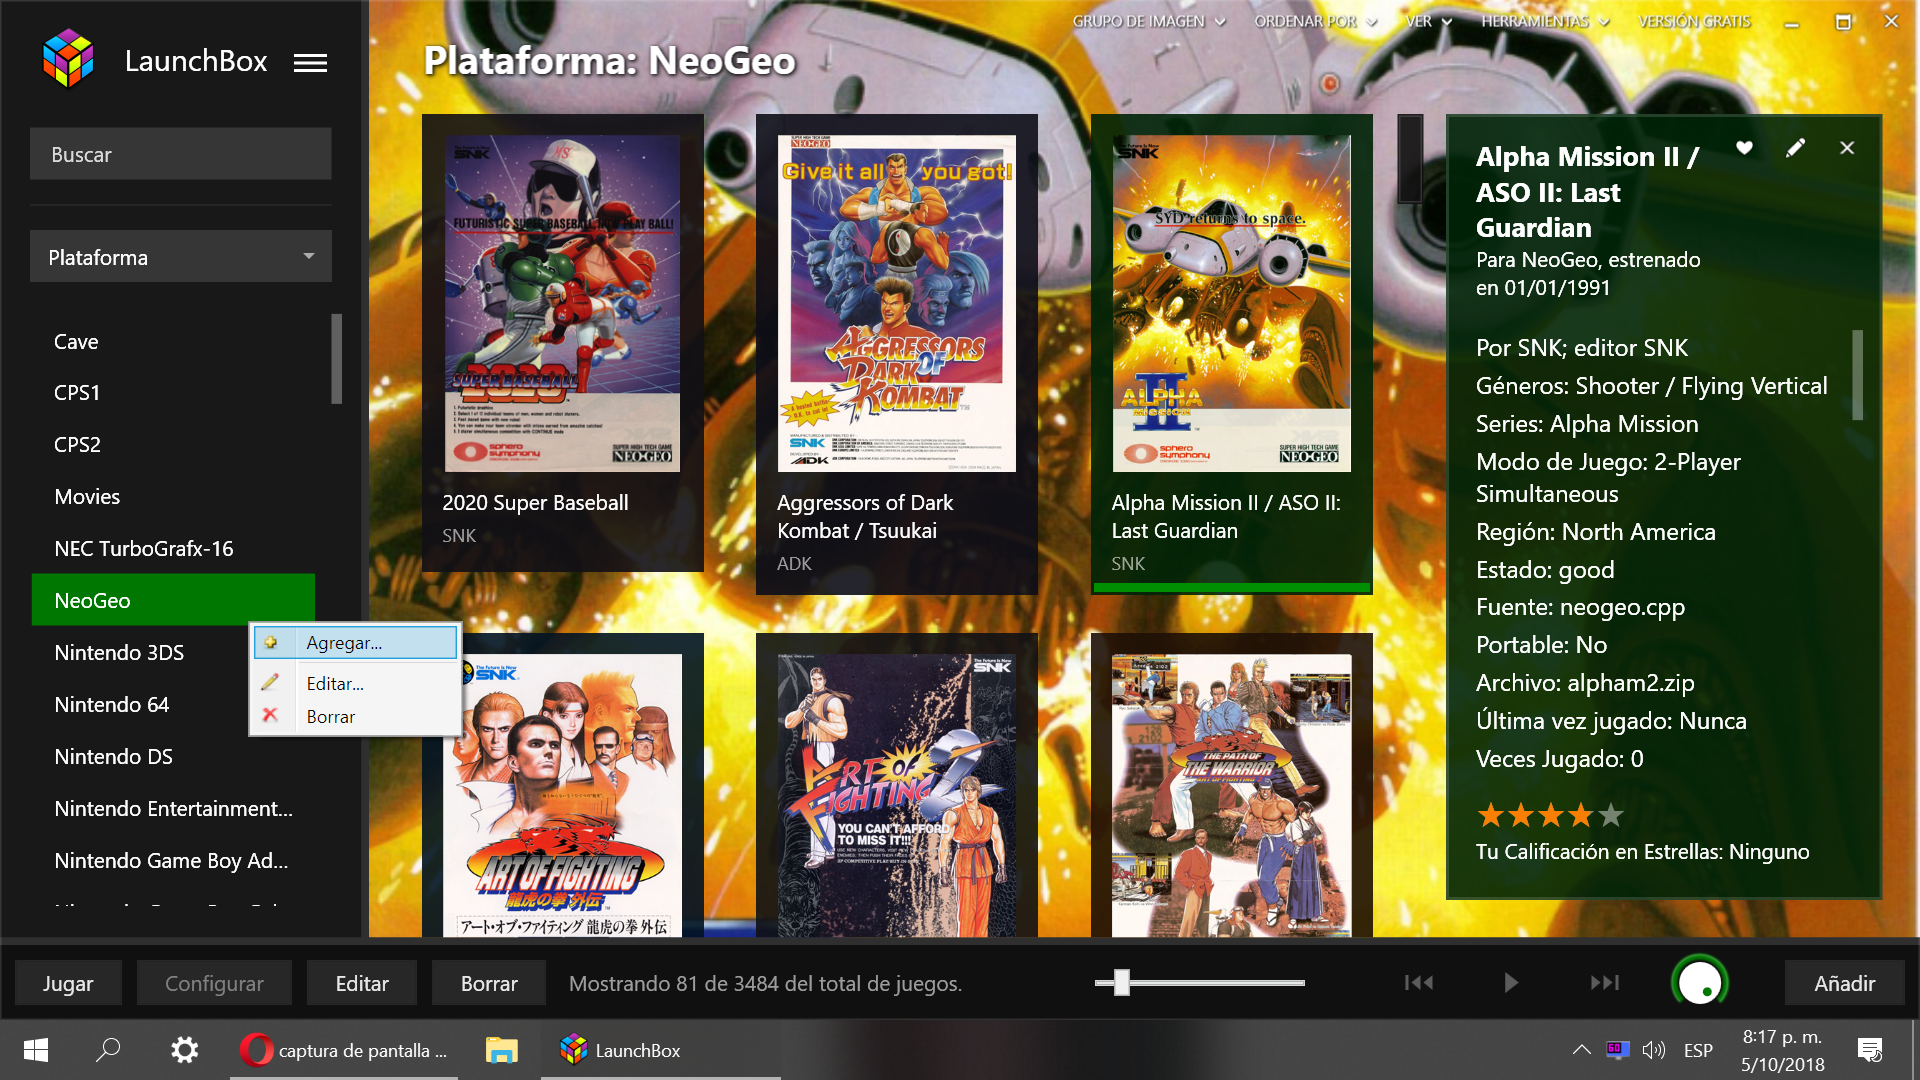Click the bottom bar Editar button

point(362,983)
